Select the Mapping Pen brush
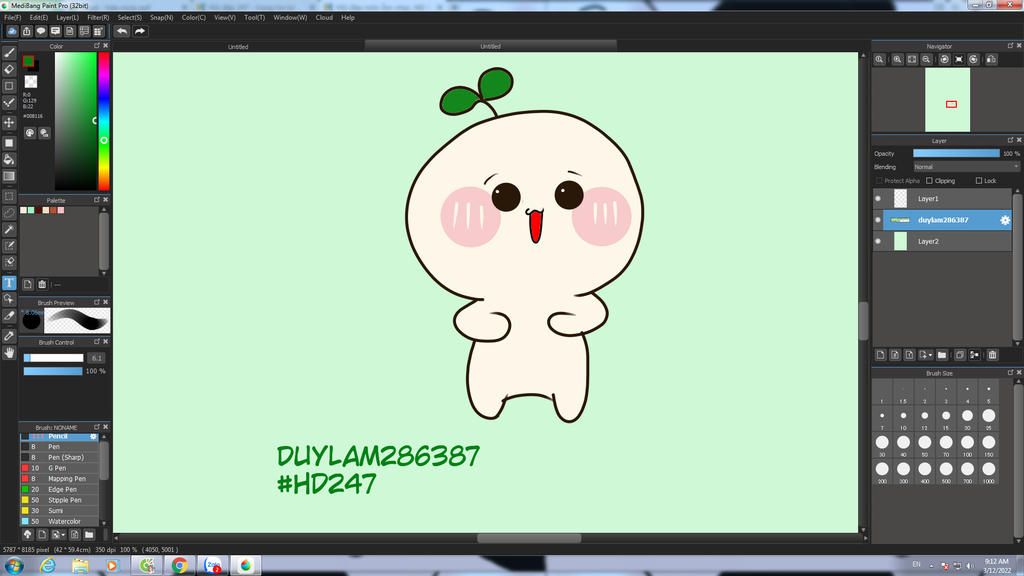This screenshot has width=1024, height=576. (x=59, y=479)
